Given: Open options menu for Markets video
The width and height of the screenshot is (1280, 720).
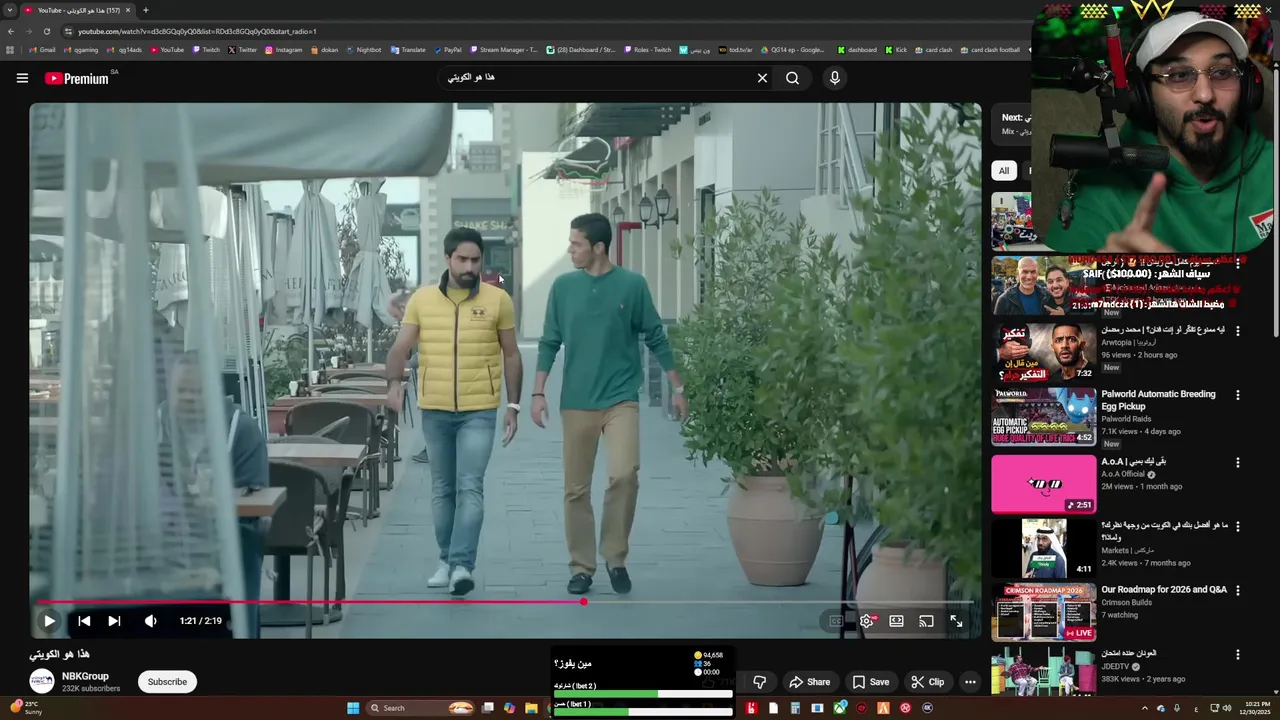Looking at the screenshot, I should (1238, 527).
